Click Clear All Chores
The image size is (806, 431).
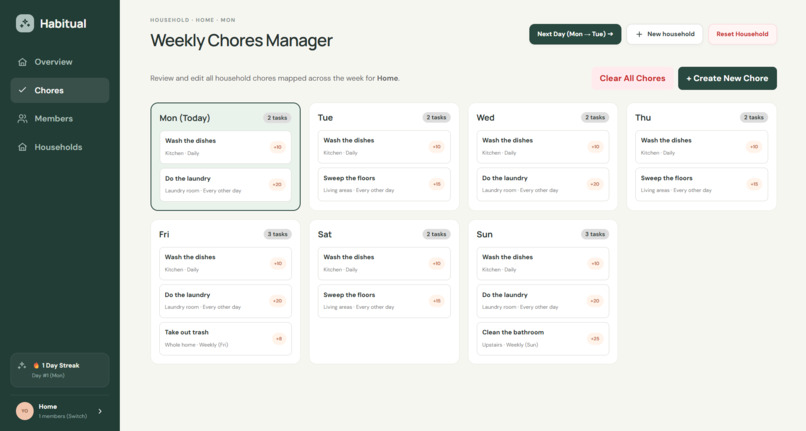632,78
